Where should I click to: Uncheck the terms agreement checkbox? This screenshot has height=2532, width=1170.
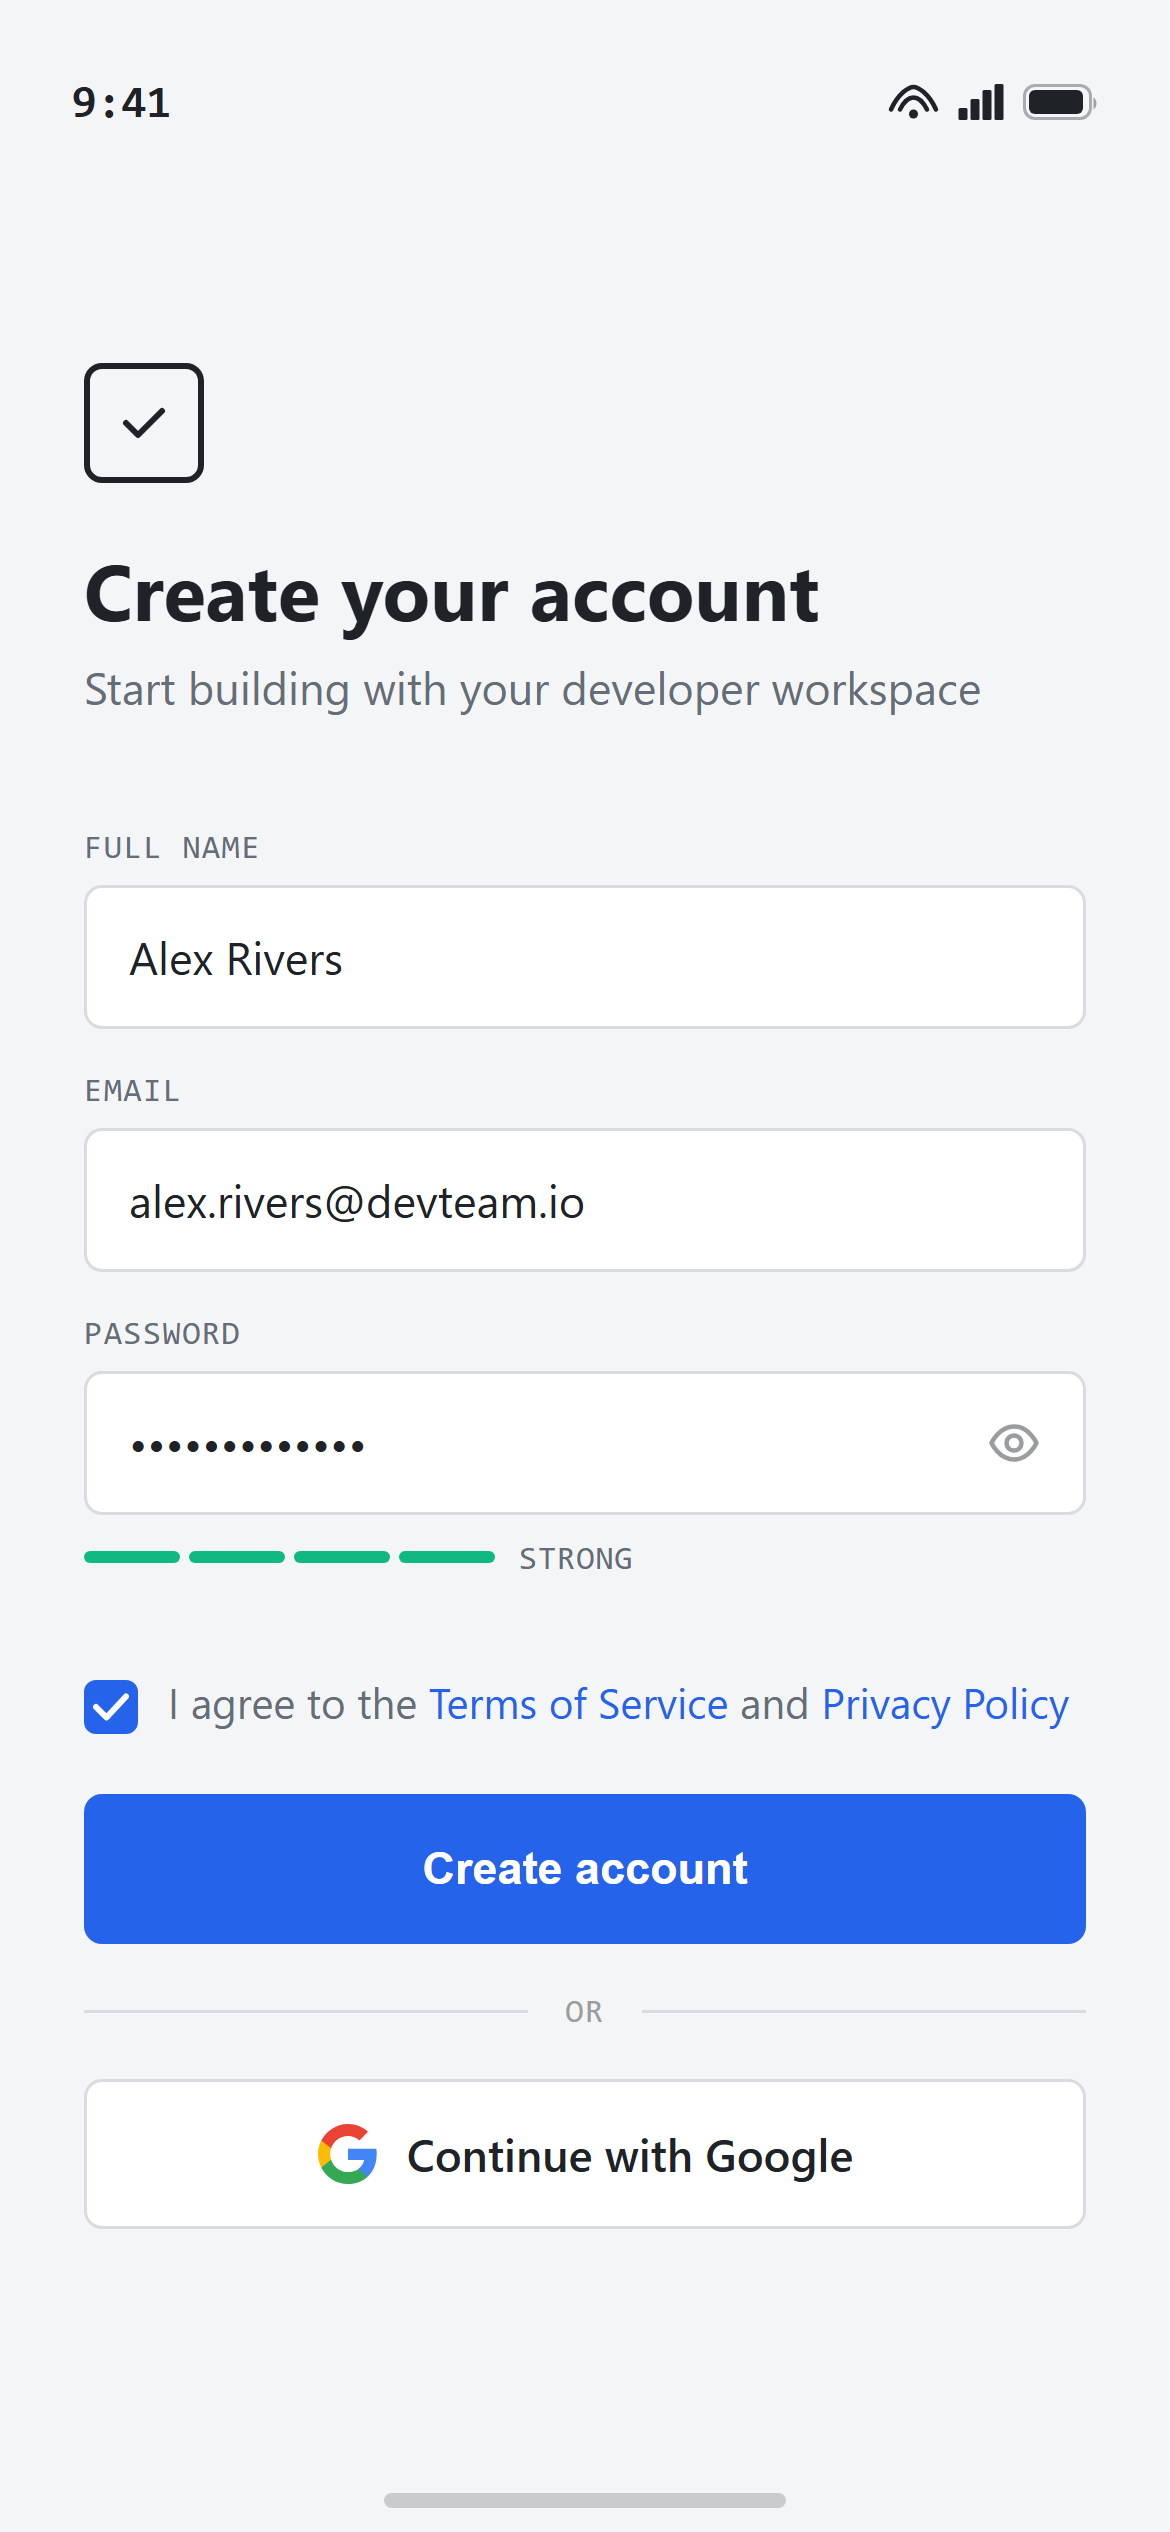(111, 1707)
